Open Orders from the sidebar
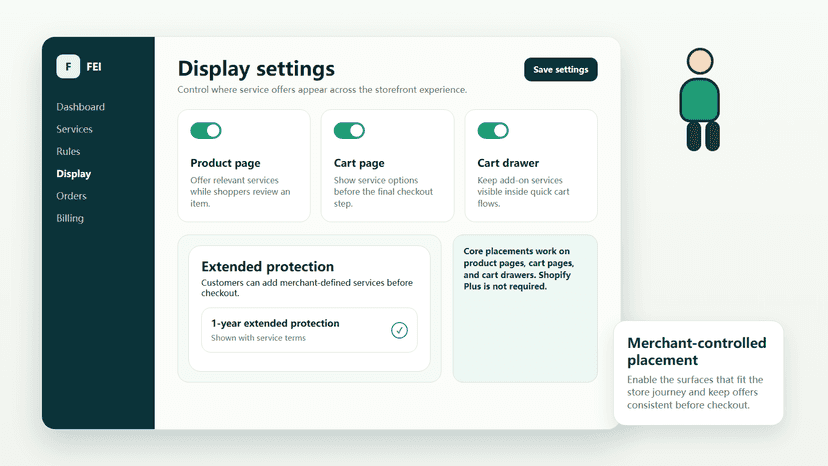Viewport: 828px width, 466px height. [x=71, y=195]
